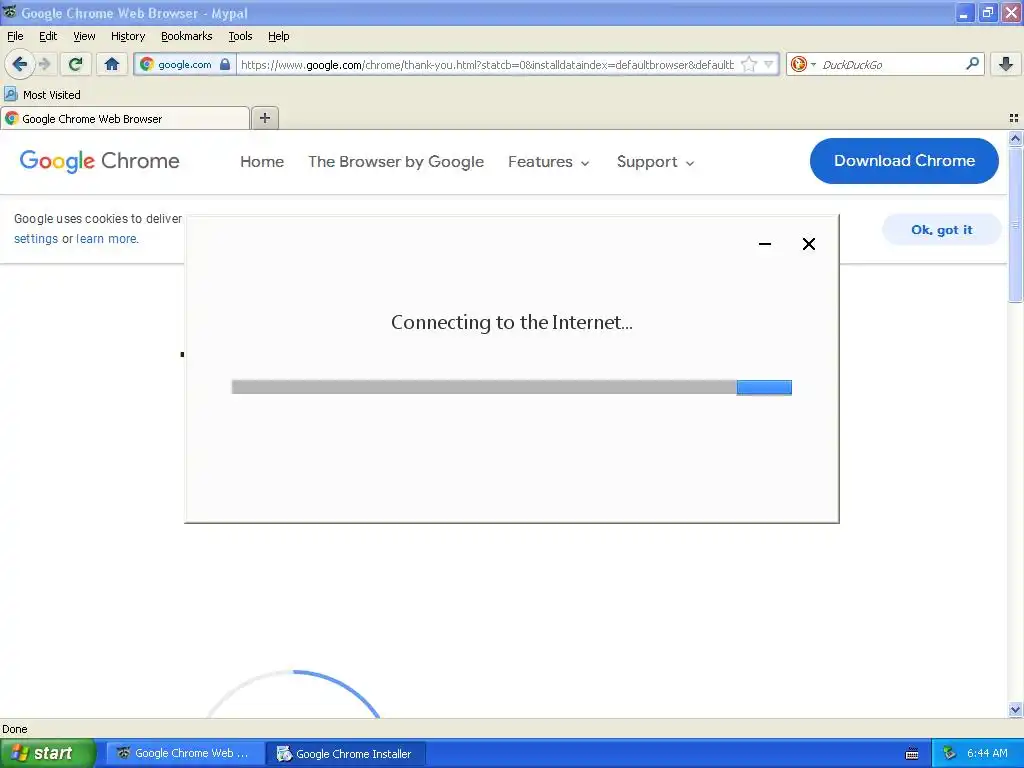Open the cookie settings link
The image size is (1024, 768).
click(36, 238)
